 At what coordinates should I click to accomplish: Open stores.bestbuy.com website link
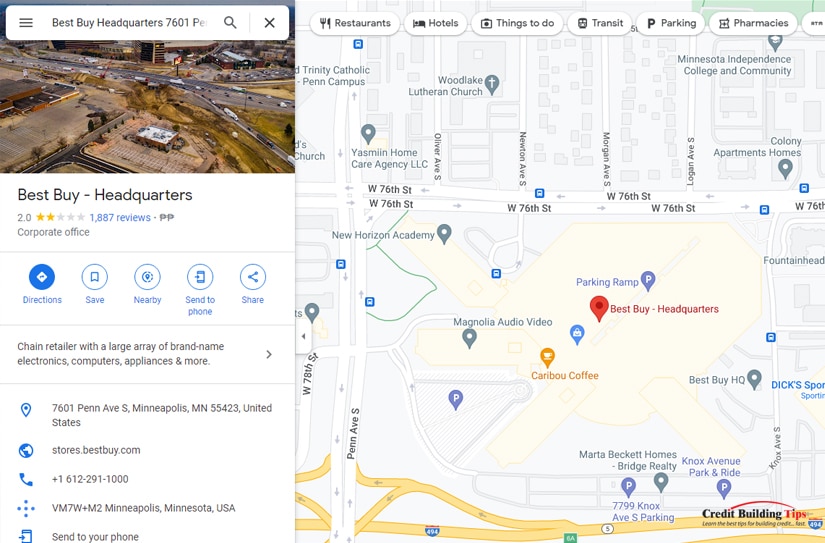coord(96,450)
